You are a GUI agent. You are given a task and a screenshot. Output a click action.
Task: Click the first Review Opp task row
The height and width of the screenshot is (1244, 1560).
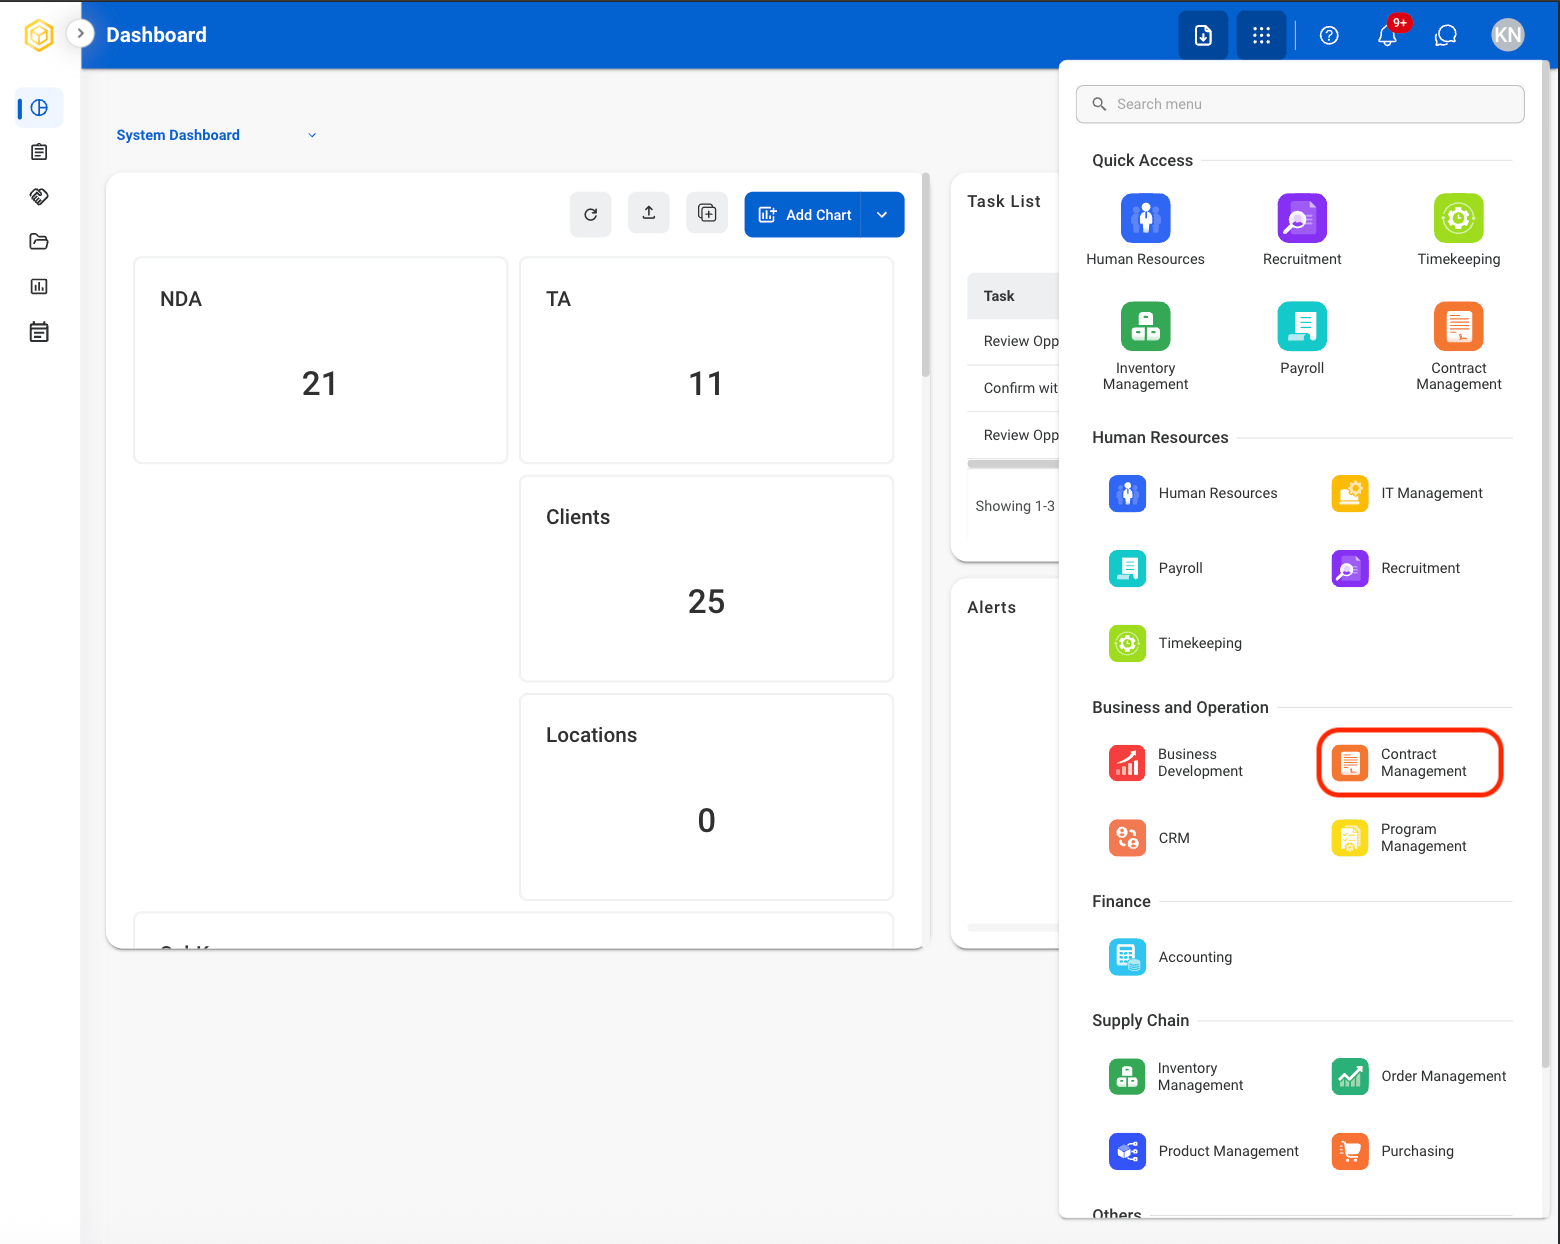click(x=1013, y=341)
